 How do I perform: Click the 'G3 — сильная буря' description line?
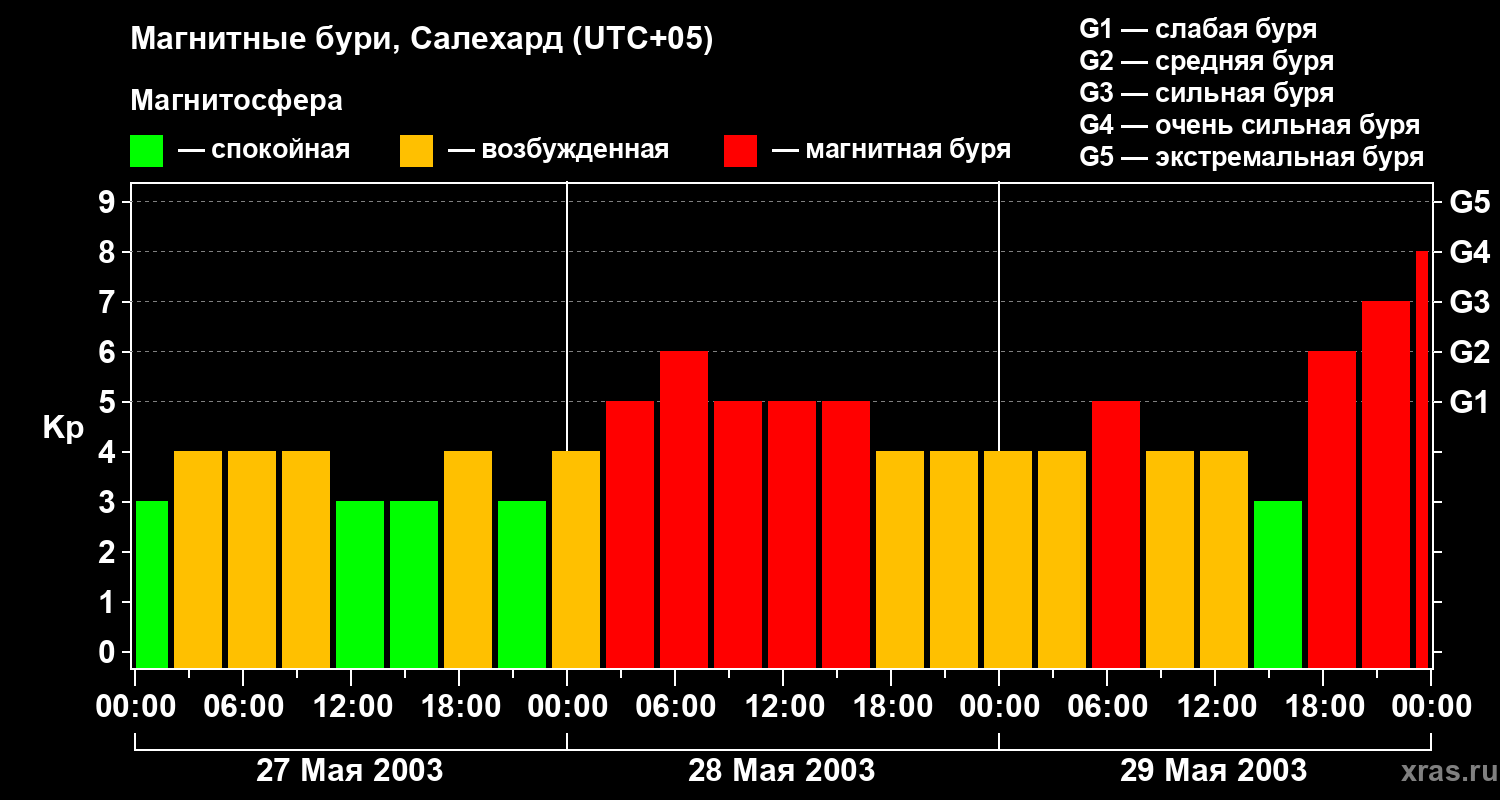tap(1207, 93)
